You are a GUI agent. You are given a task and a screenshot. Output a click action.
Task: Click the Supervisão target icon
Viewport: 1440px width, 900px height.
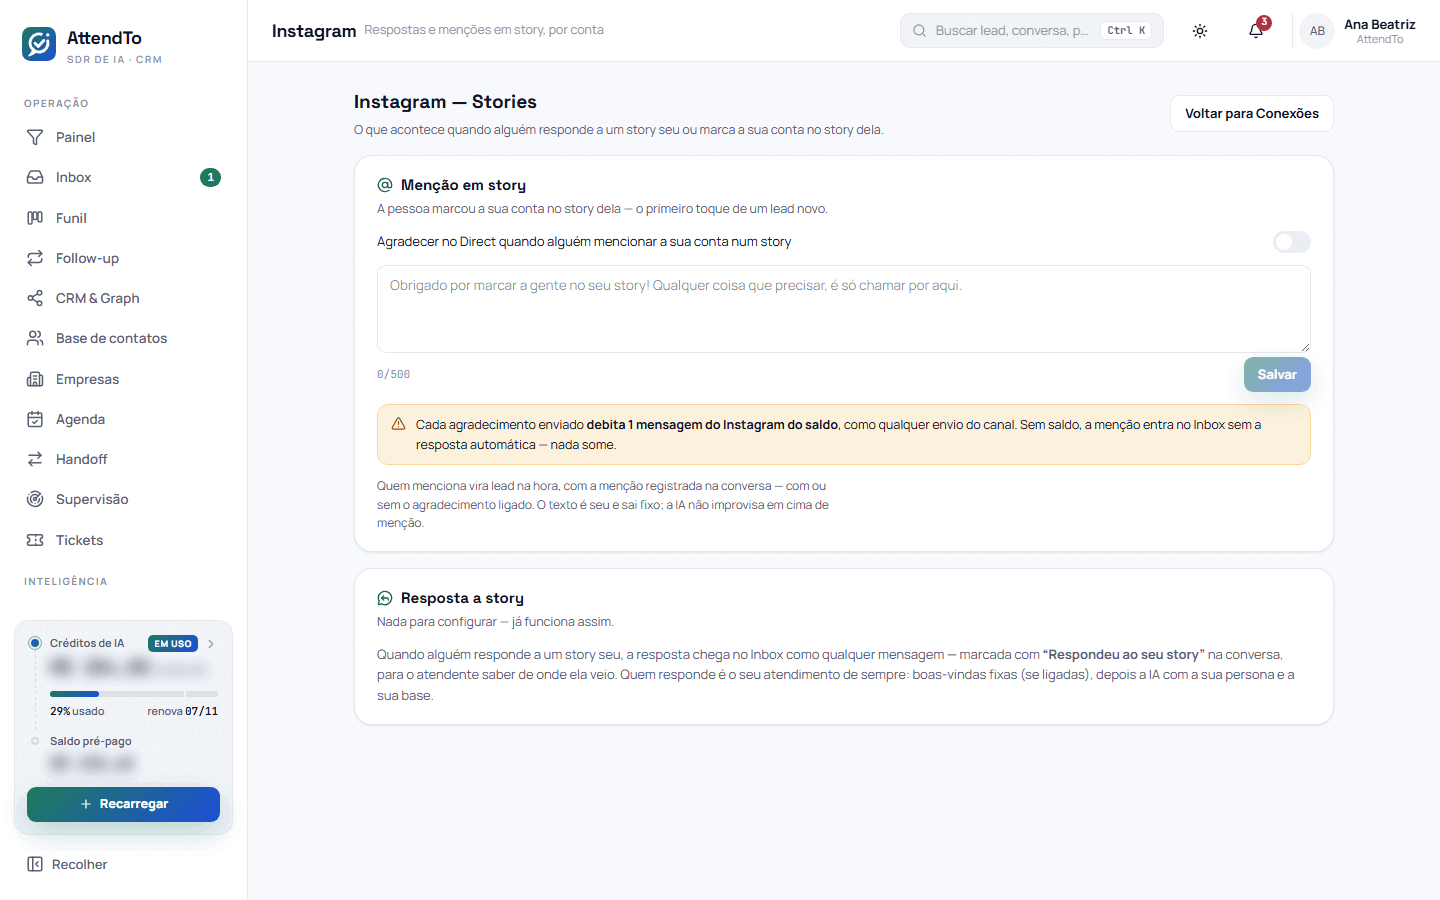(35, 499)
